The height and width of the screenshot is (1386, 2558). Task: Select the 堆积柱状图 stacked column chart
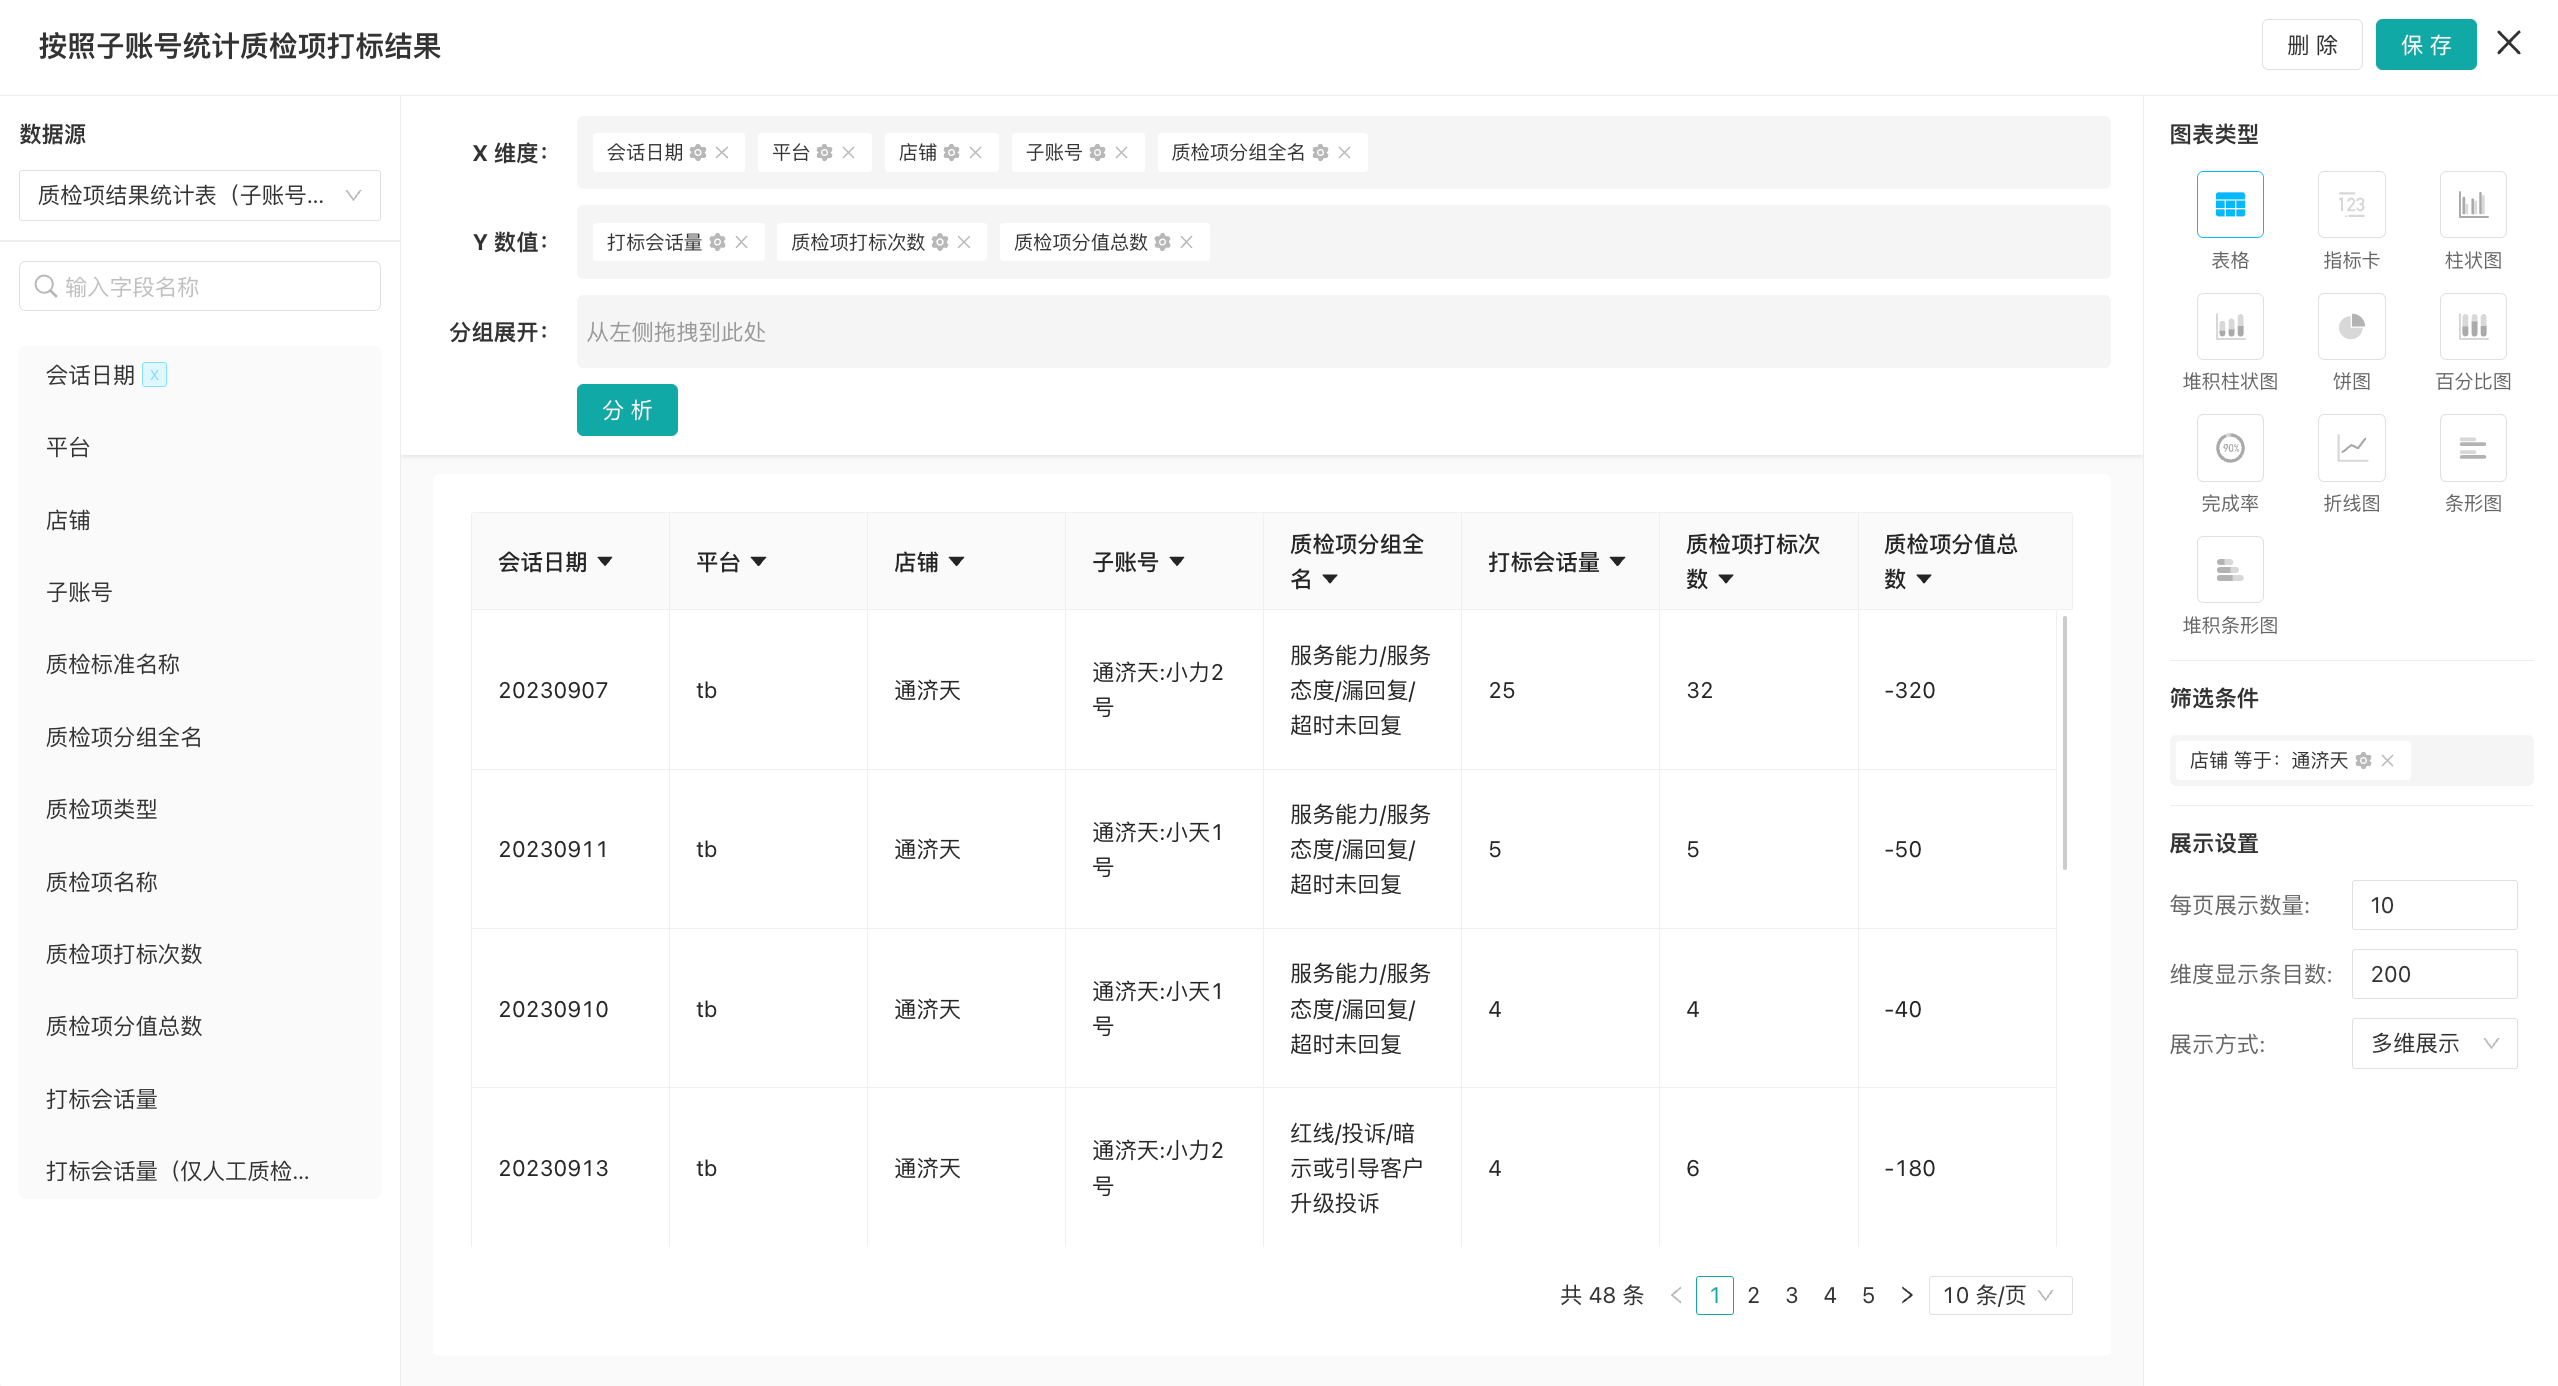(x=2229, y=326)
